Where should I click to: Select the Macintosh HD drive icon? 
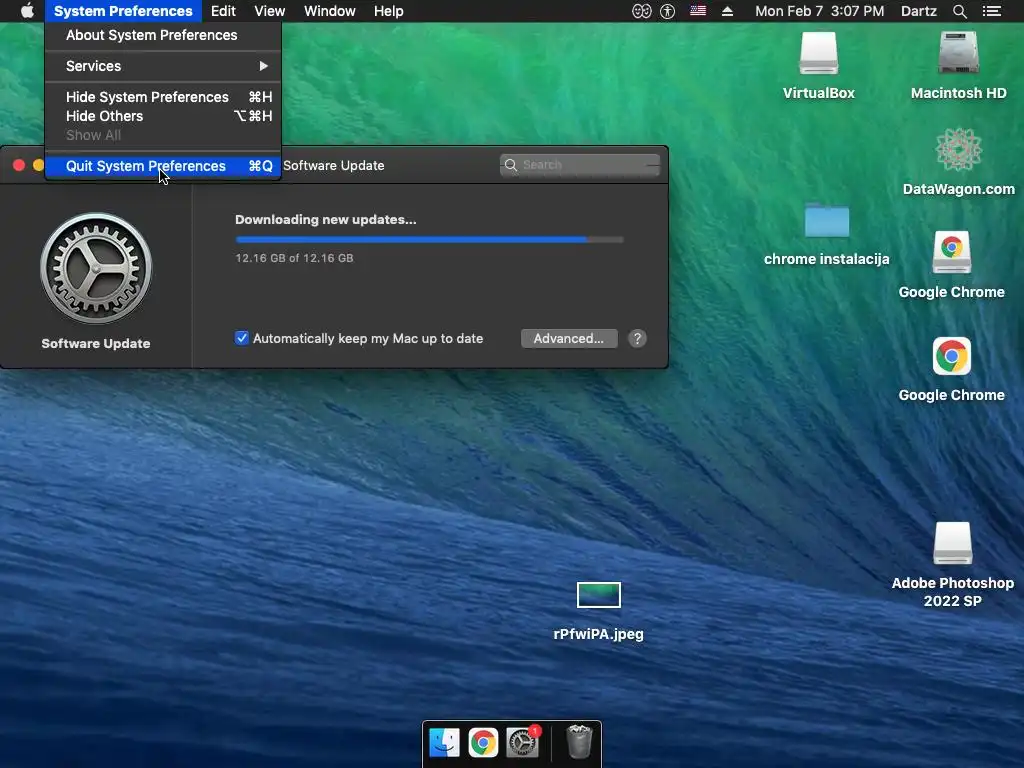click(958, 54)
